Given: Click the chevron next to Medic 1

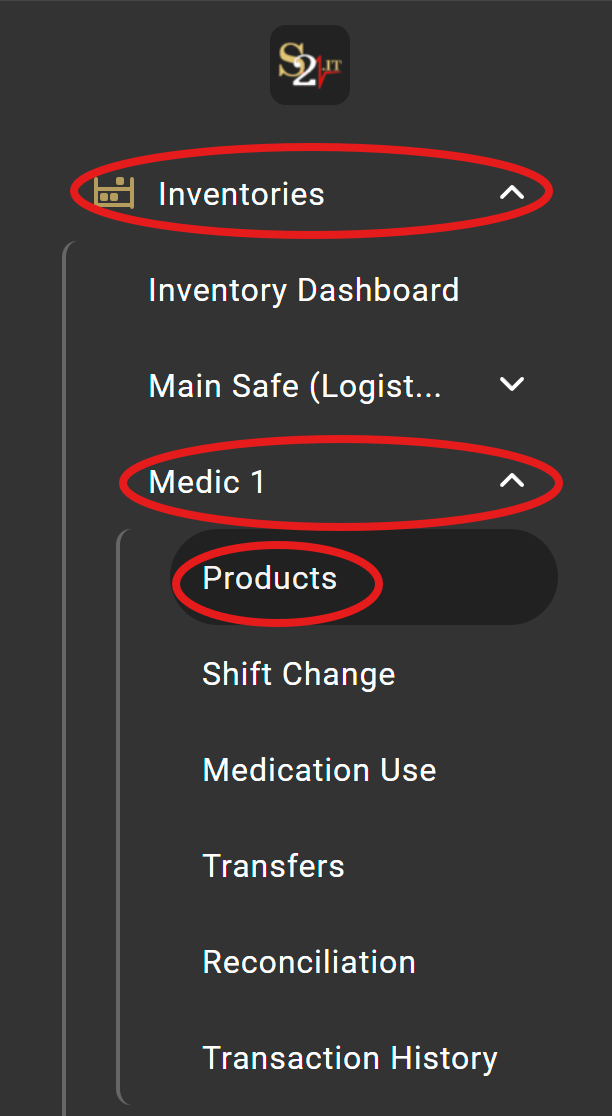Looking at the screenshot, I should coord(513,480).
